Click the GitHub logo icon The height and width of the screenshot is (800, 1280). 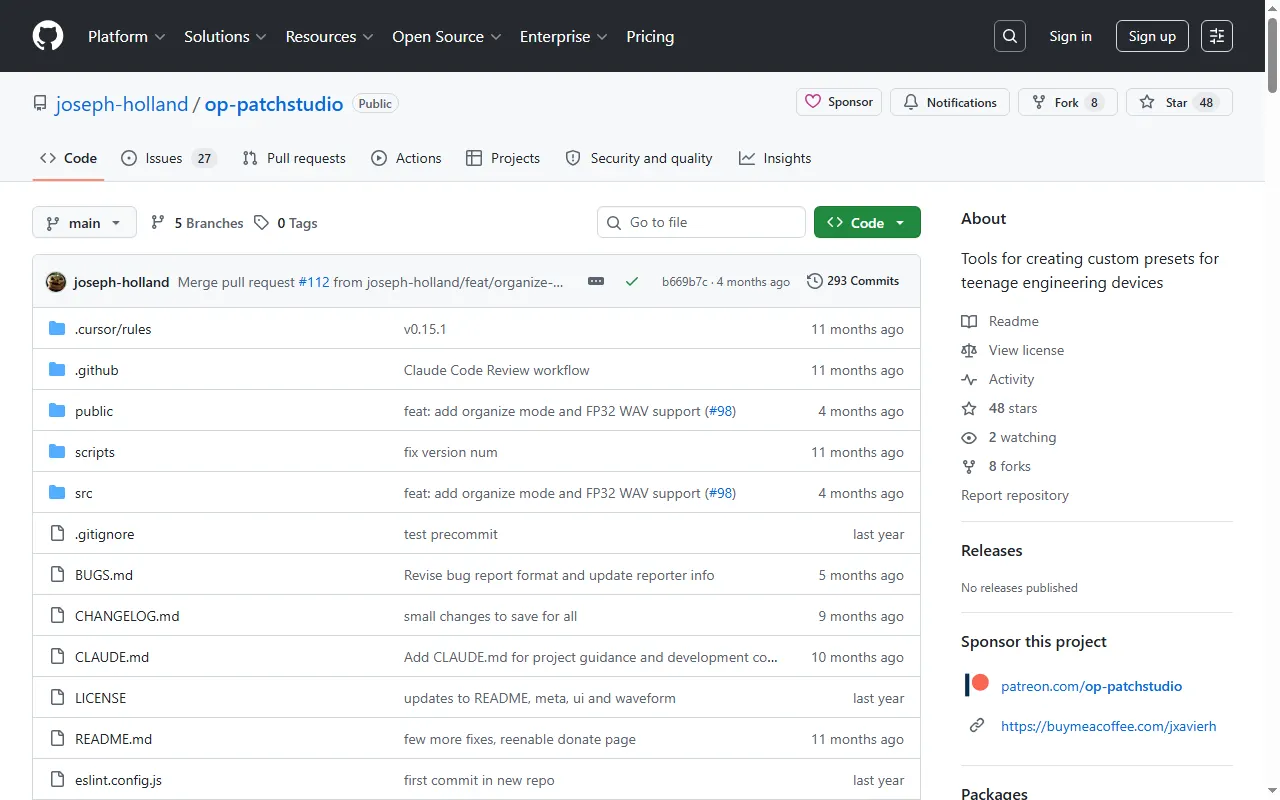[x=48, y=36]
